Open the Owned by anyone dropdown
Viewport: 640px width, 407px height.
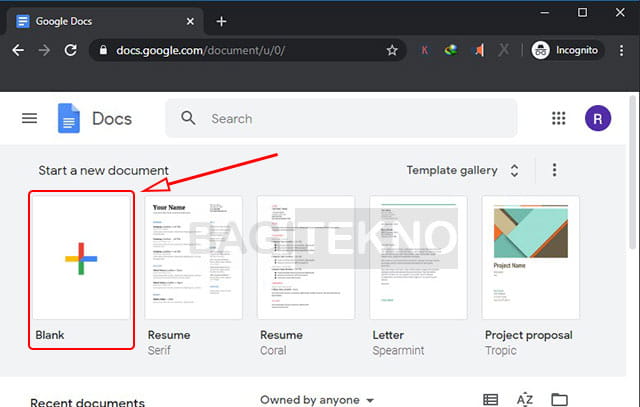tap(317, 400)
